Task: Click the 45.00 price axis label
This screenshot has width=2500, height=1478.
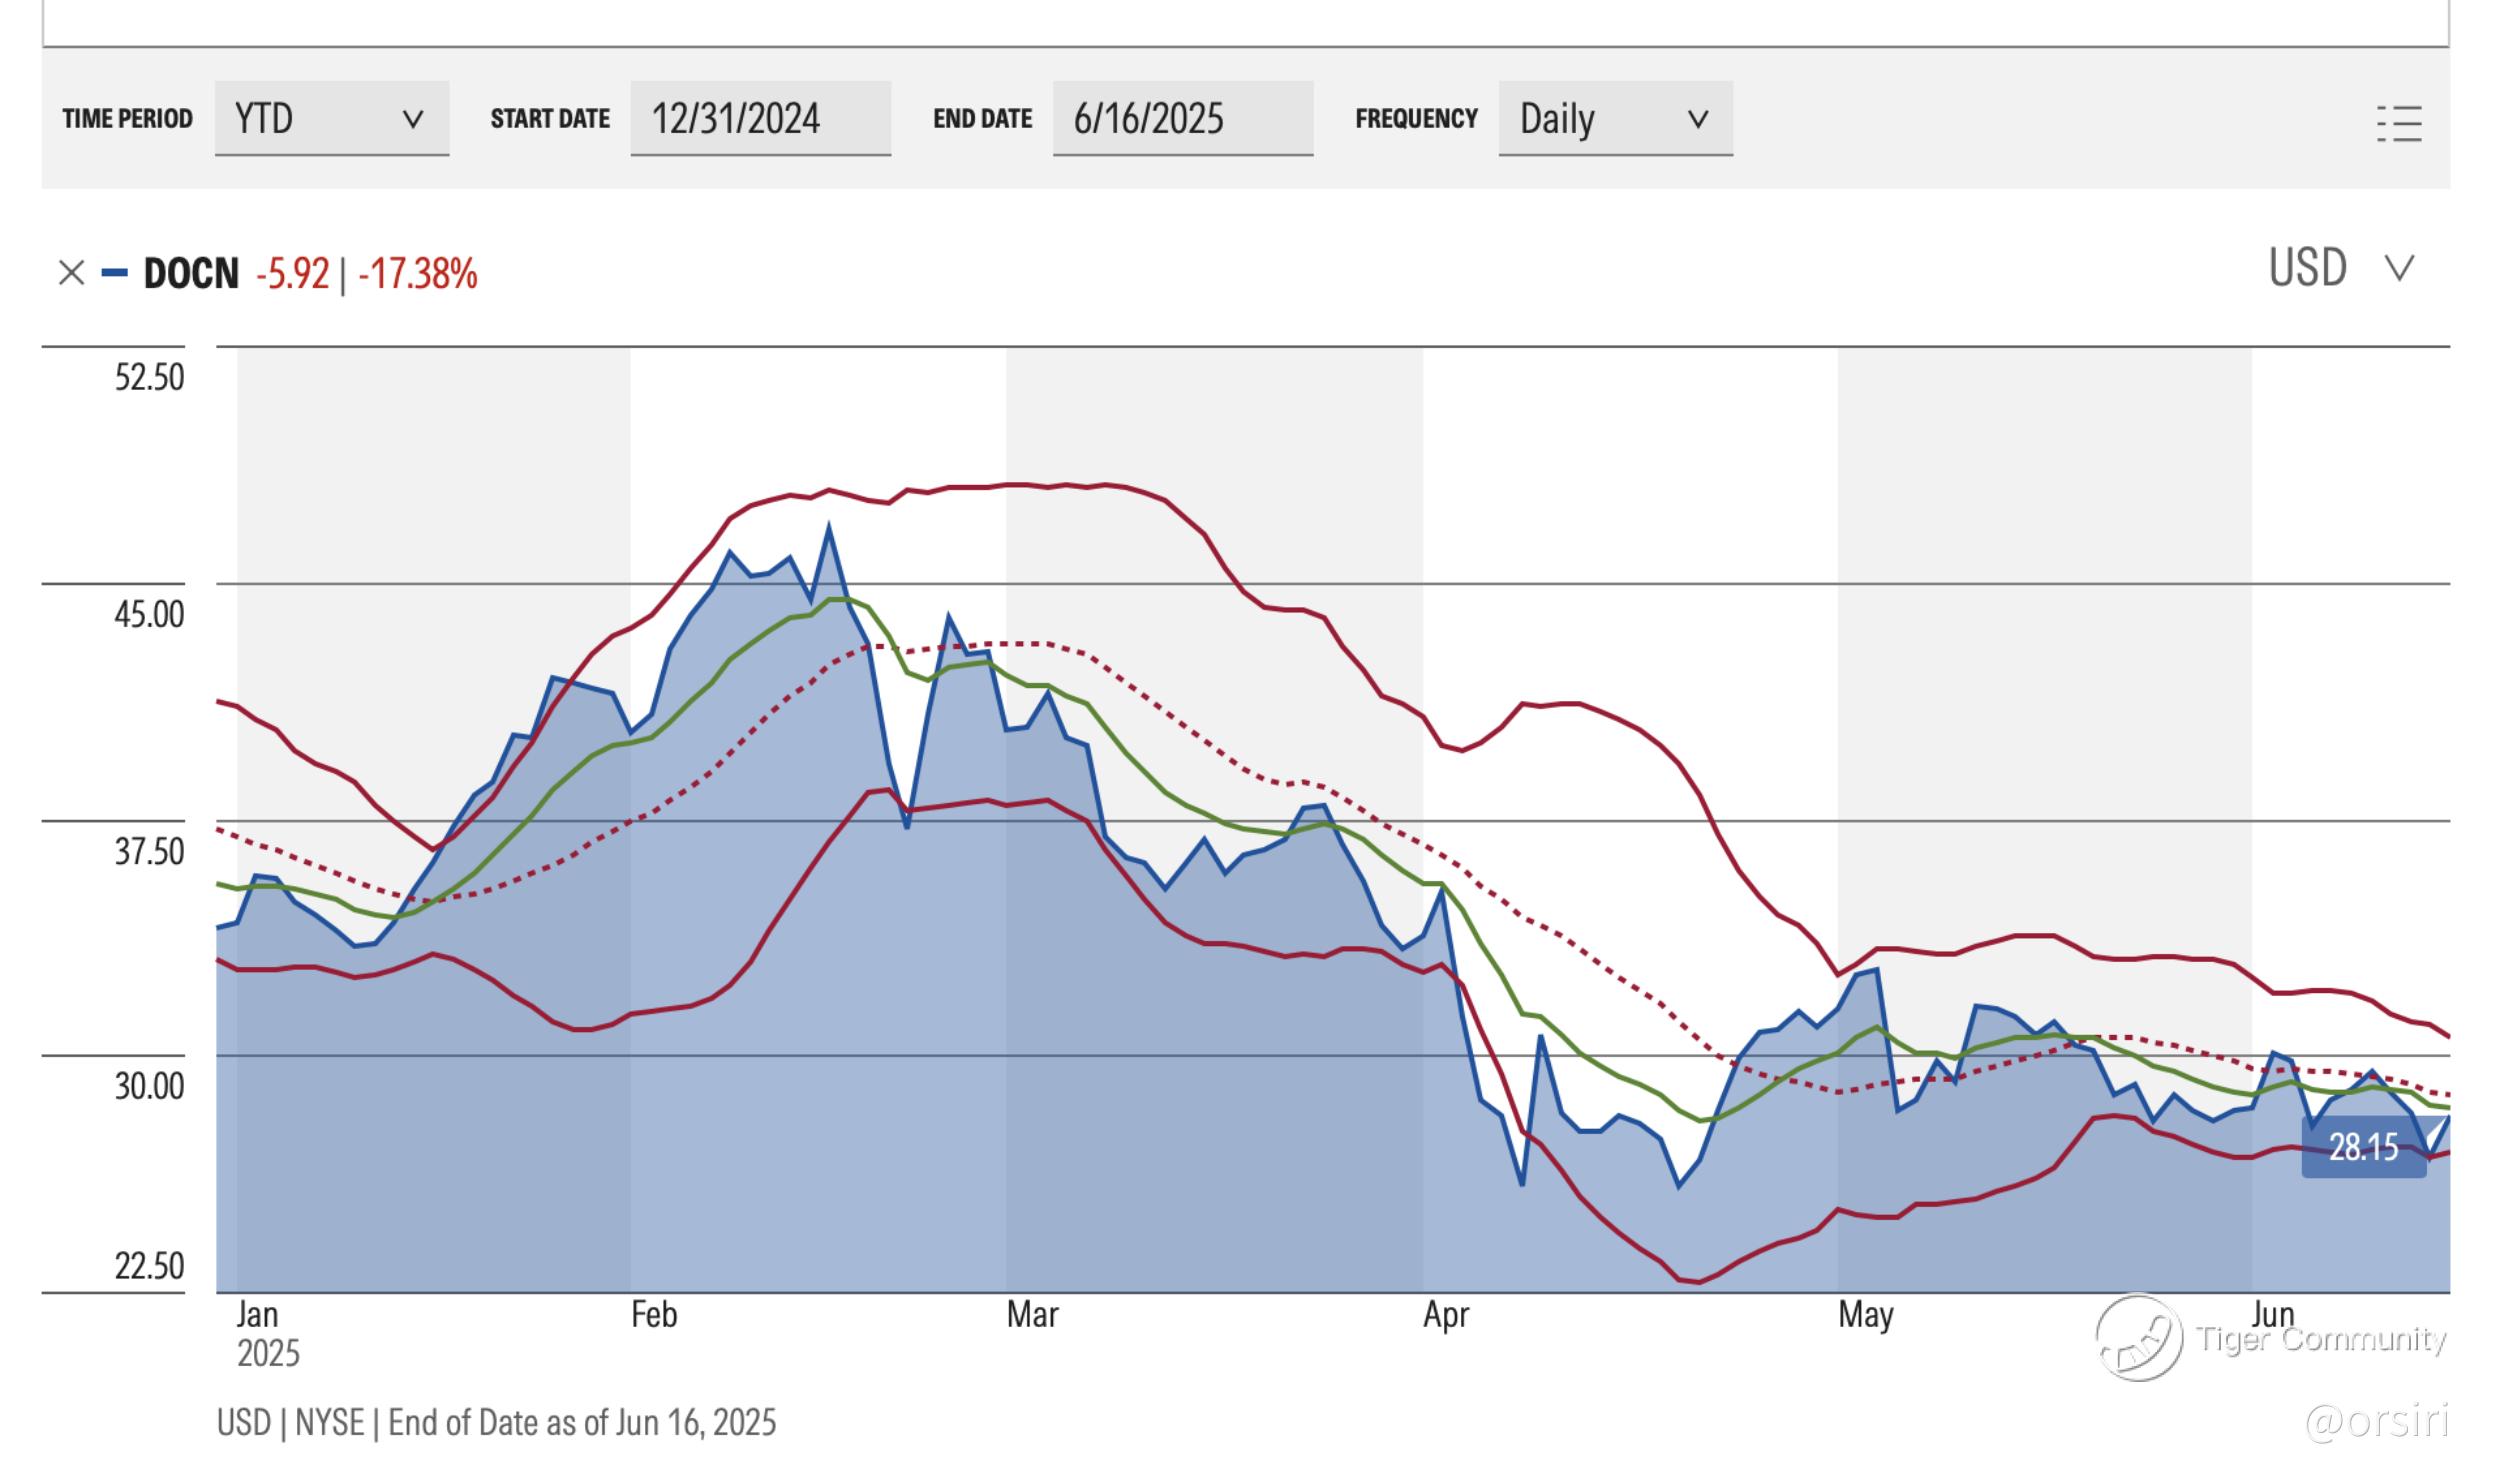Action: coord(149,613)
